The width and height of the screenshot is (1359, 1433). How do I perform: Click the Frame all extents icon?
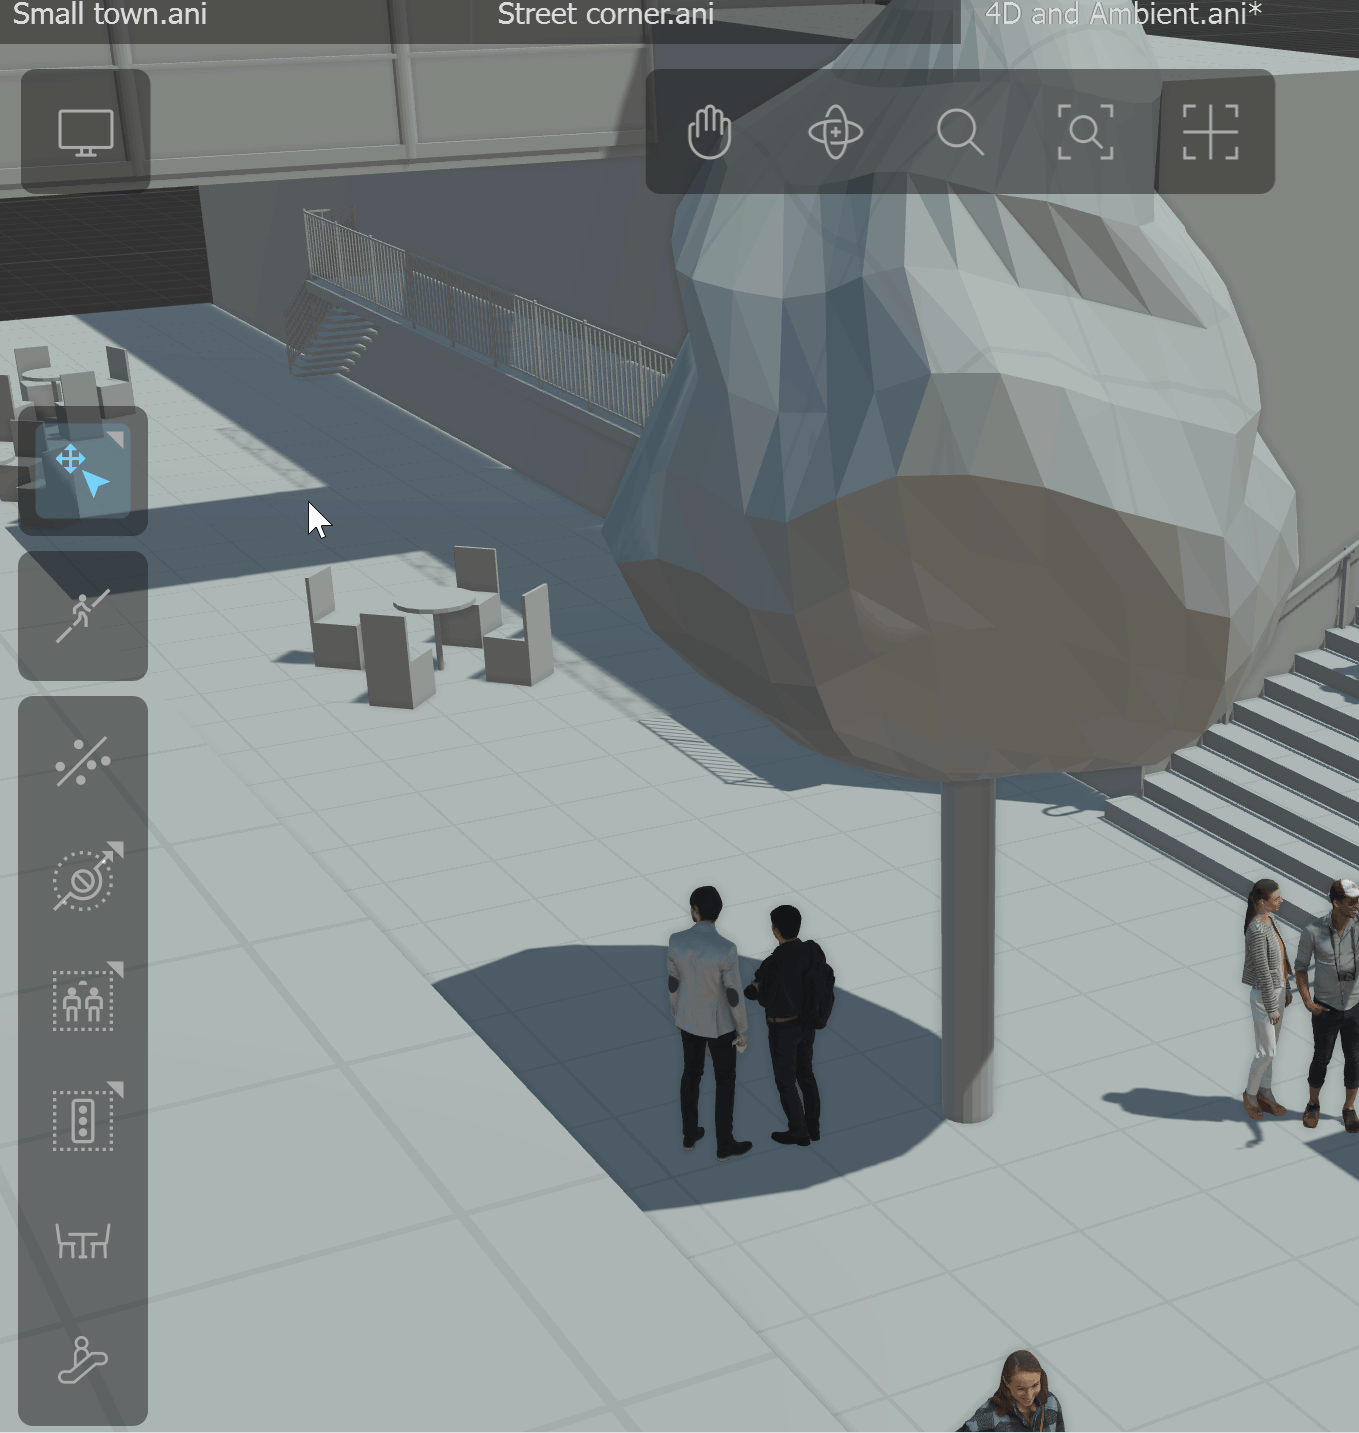pyautogui.click(x=1211, y=131)
